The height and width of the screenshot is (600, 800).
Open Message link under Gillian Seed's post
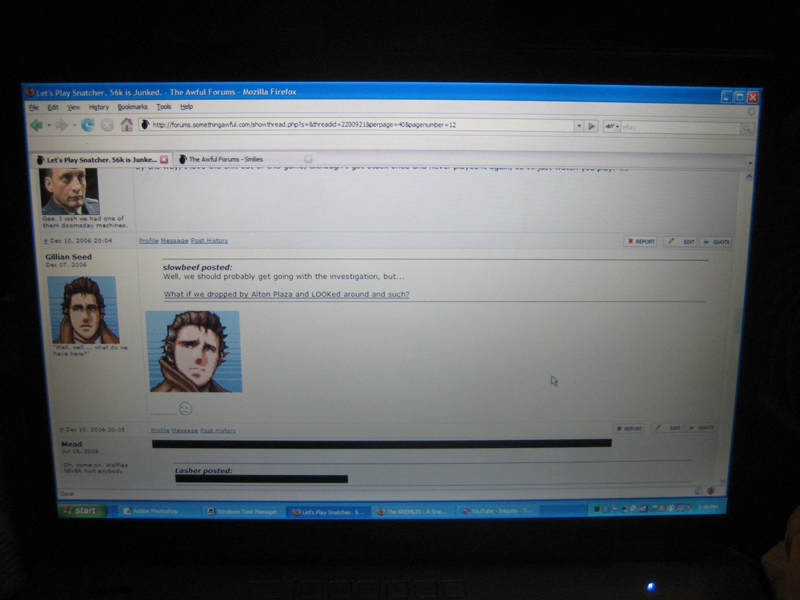(185, 430)
